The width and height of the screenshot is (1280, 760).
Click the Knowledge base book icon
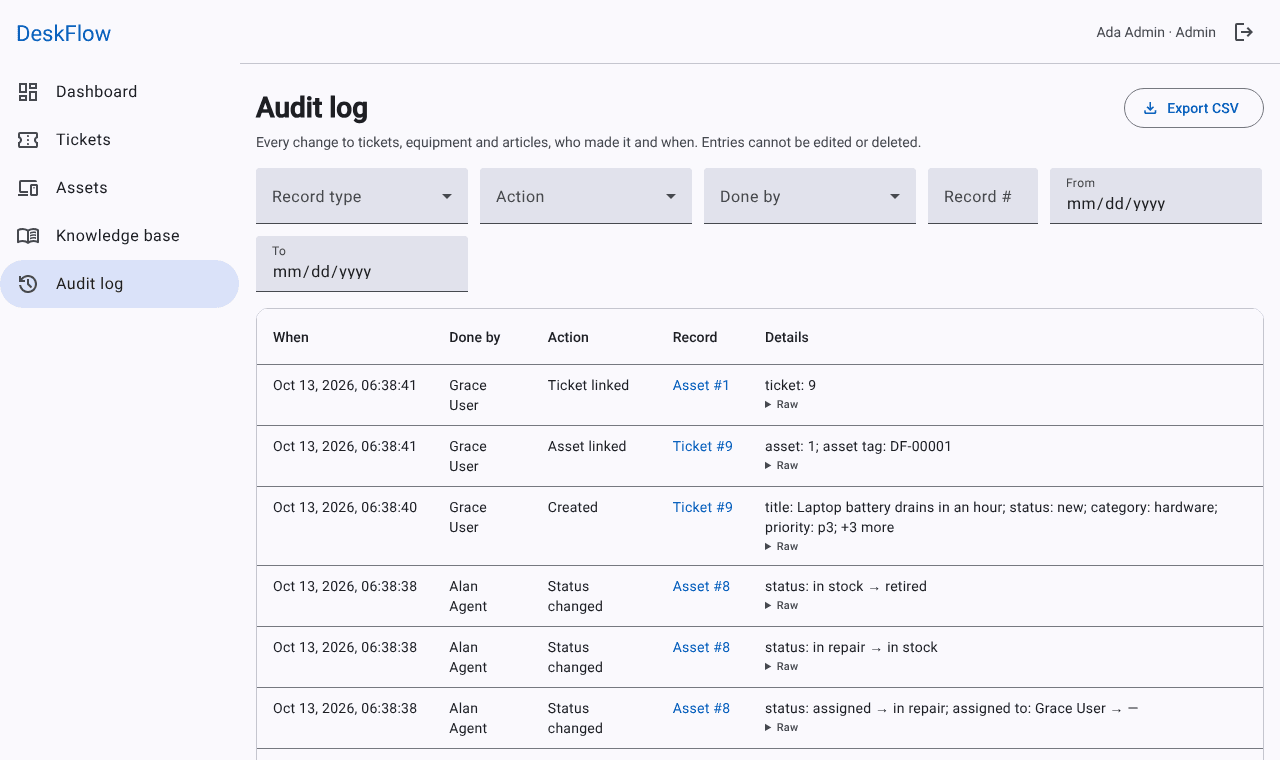pyautogui.click(x=28, y=236)
